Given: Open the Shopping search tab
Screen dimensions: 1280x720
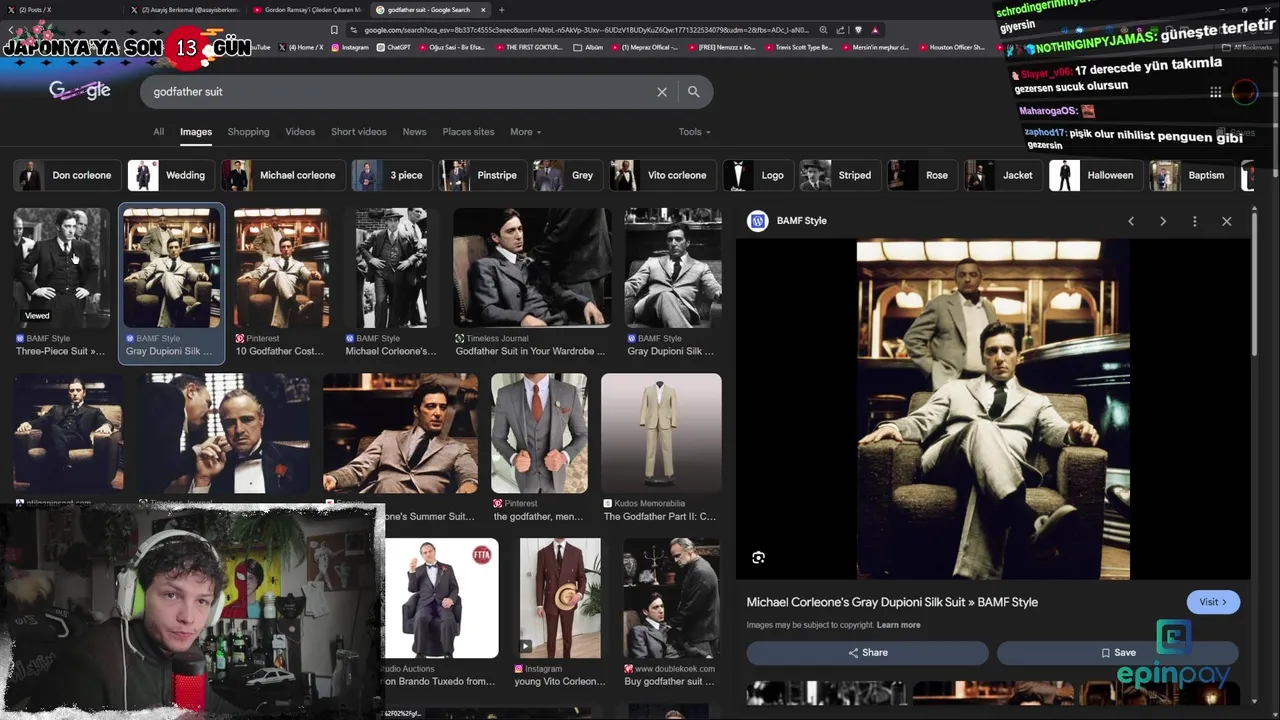Looking at the screenshot, I should [x=248, y=132].
